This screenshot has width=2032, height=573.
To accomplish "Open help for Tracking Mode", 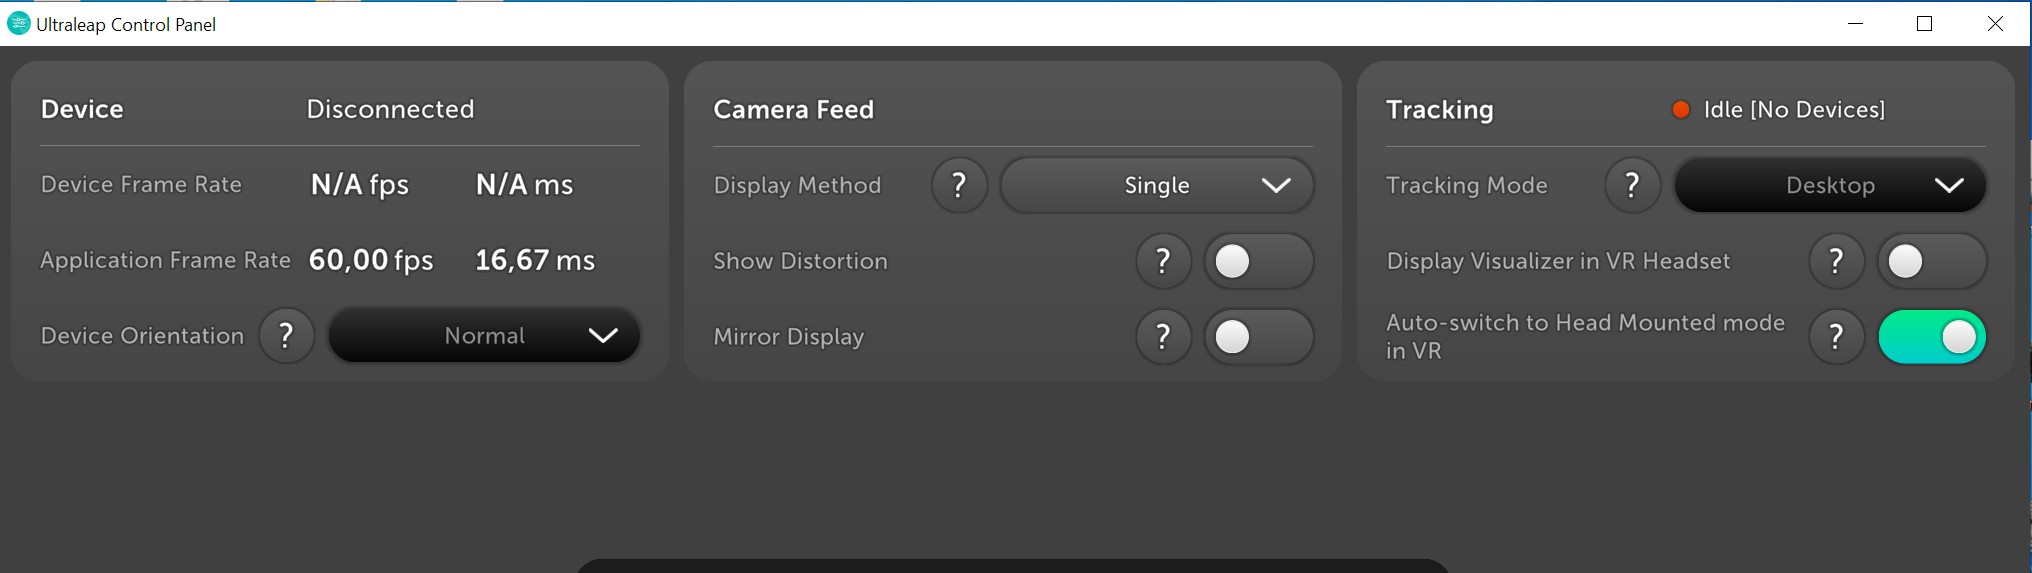I will point(1632,185).
